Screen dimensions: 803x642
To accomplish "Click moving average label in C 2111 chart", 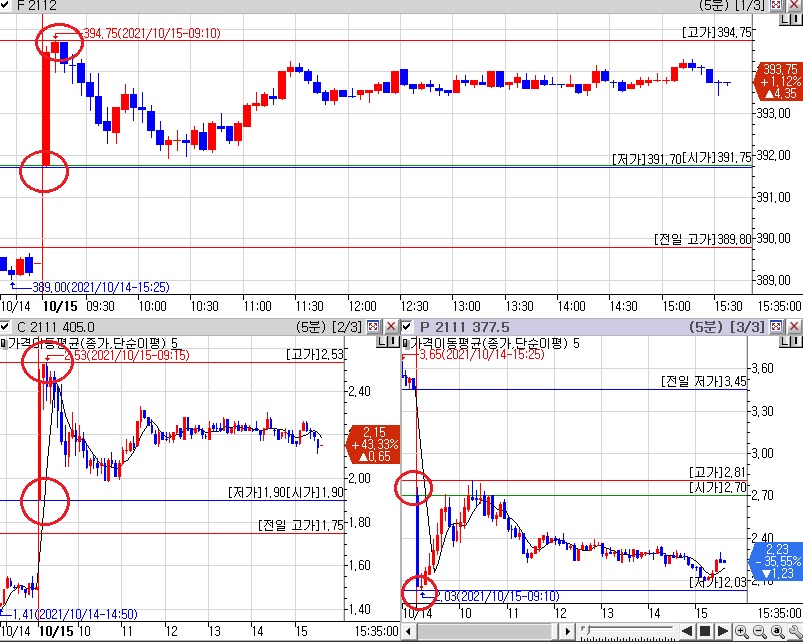I will click(x=93, y=343).
